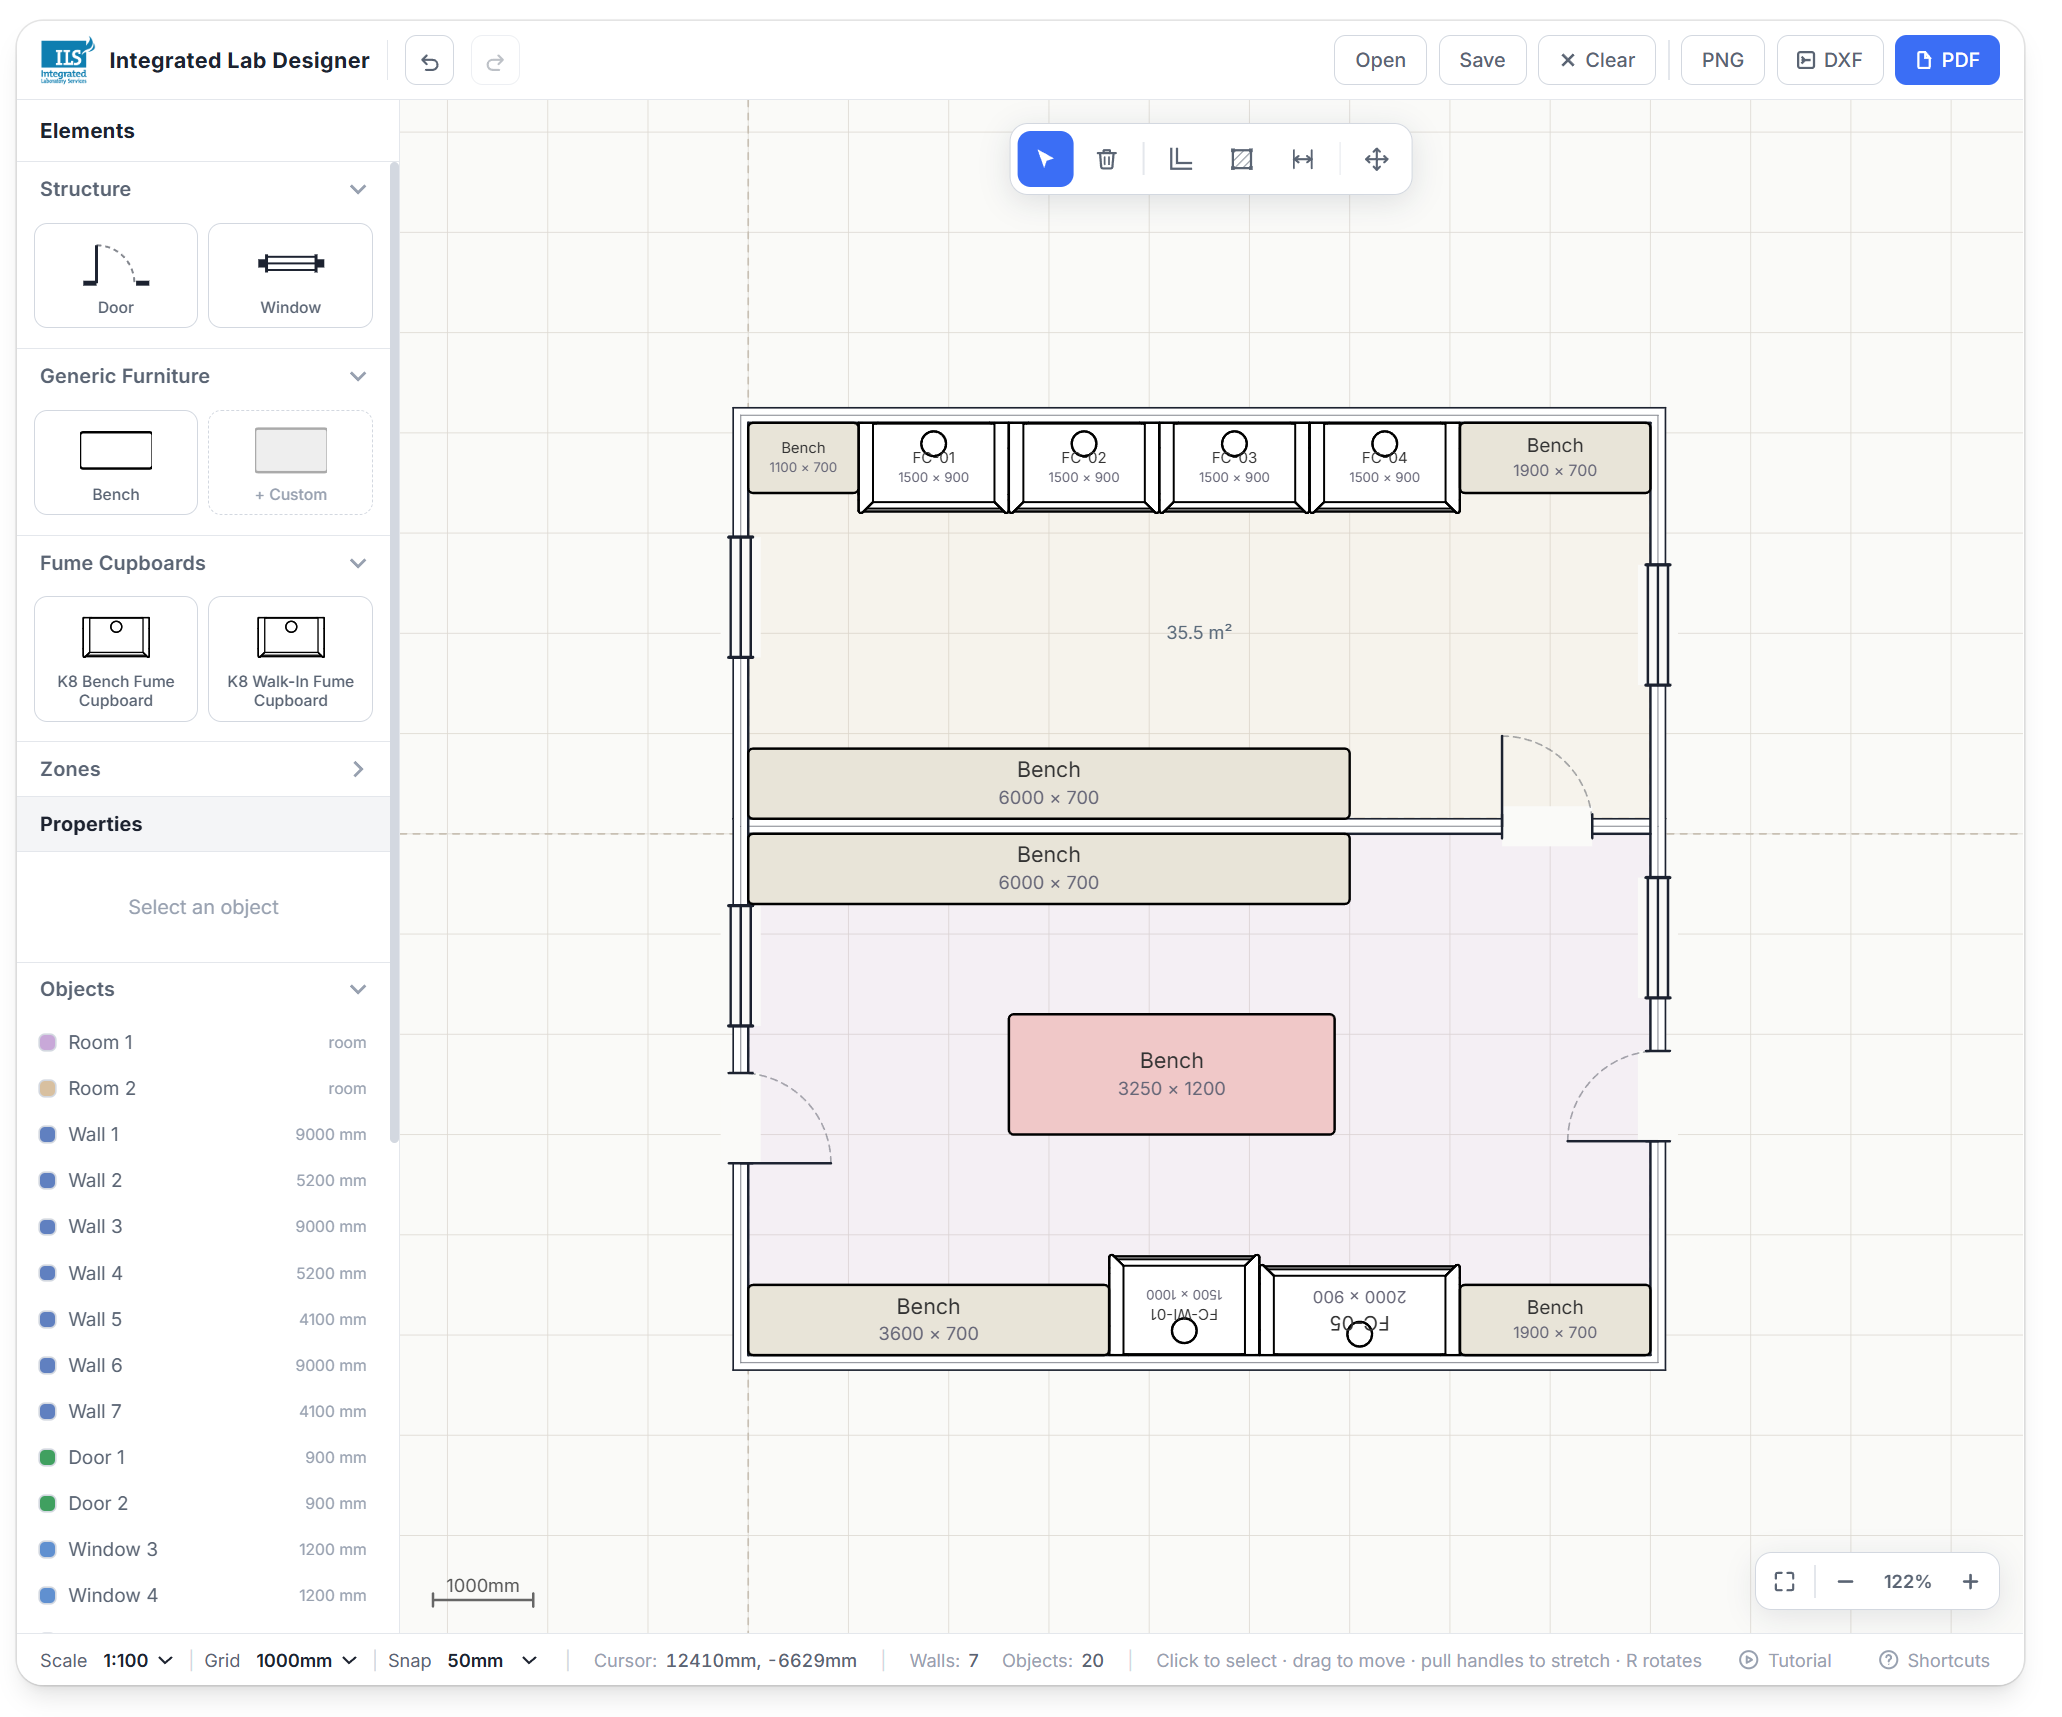The image size is (2062, 1717).
Task: Select Door 2 in the Objects list
Action: [203, 1503]
